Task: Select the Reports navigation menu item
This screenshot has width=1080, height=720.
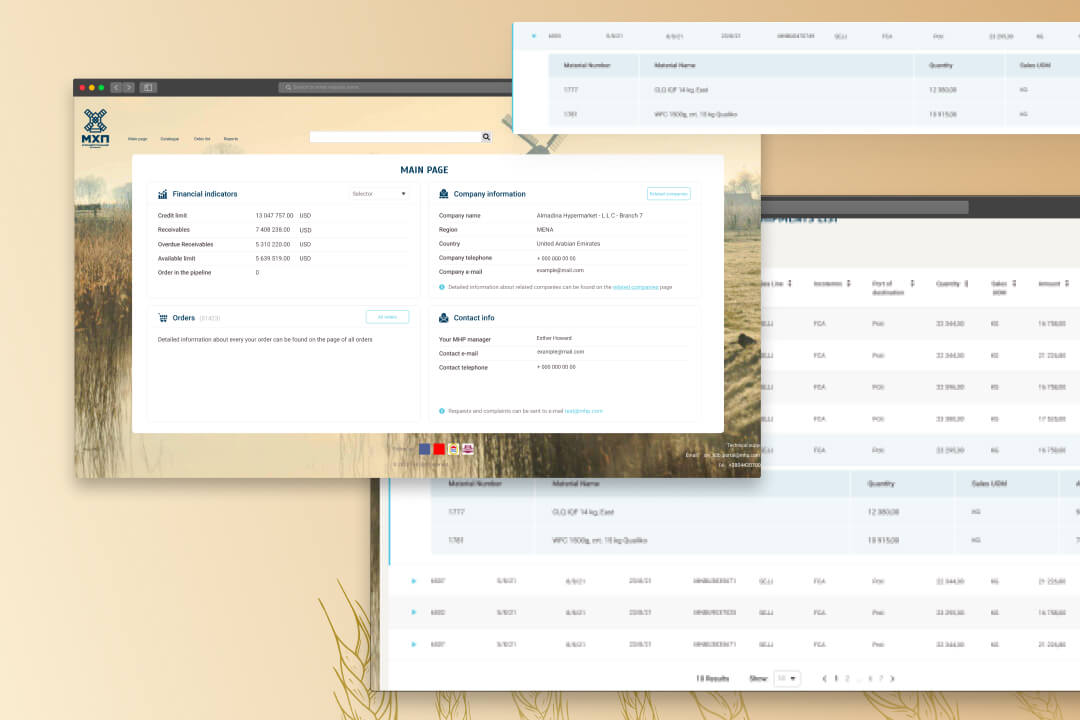Action: tap(231, 138)
